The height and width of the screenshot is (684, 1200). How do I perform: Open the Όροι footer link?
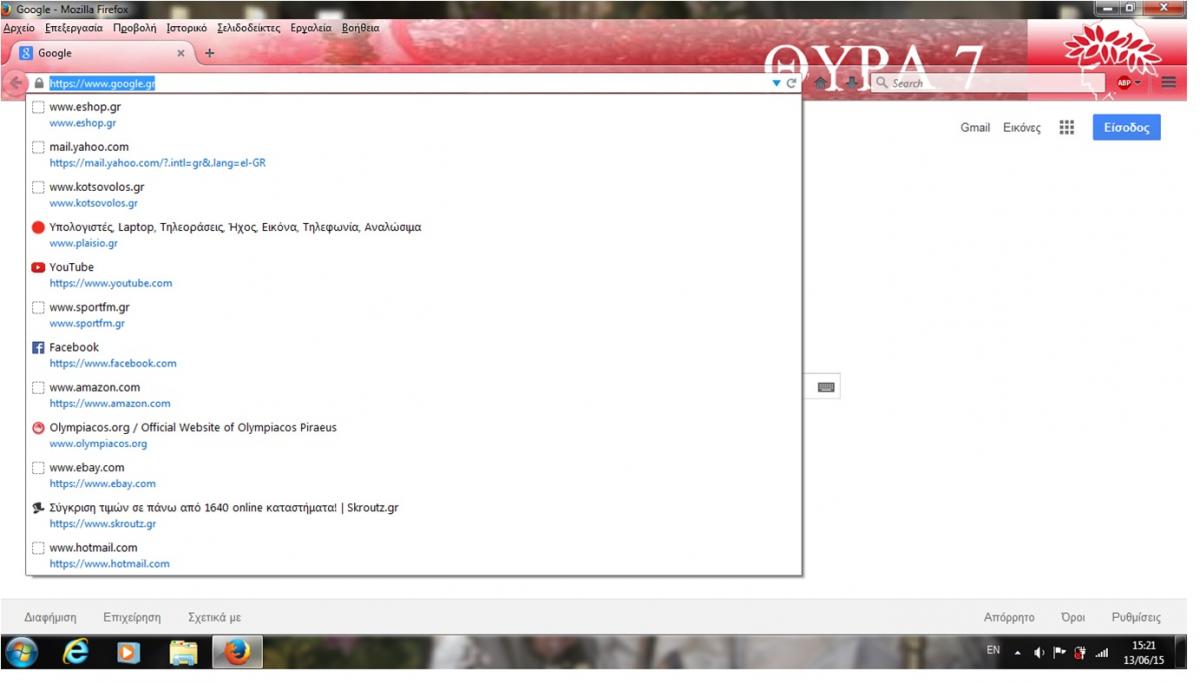tap(1073, 617)
